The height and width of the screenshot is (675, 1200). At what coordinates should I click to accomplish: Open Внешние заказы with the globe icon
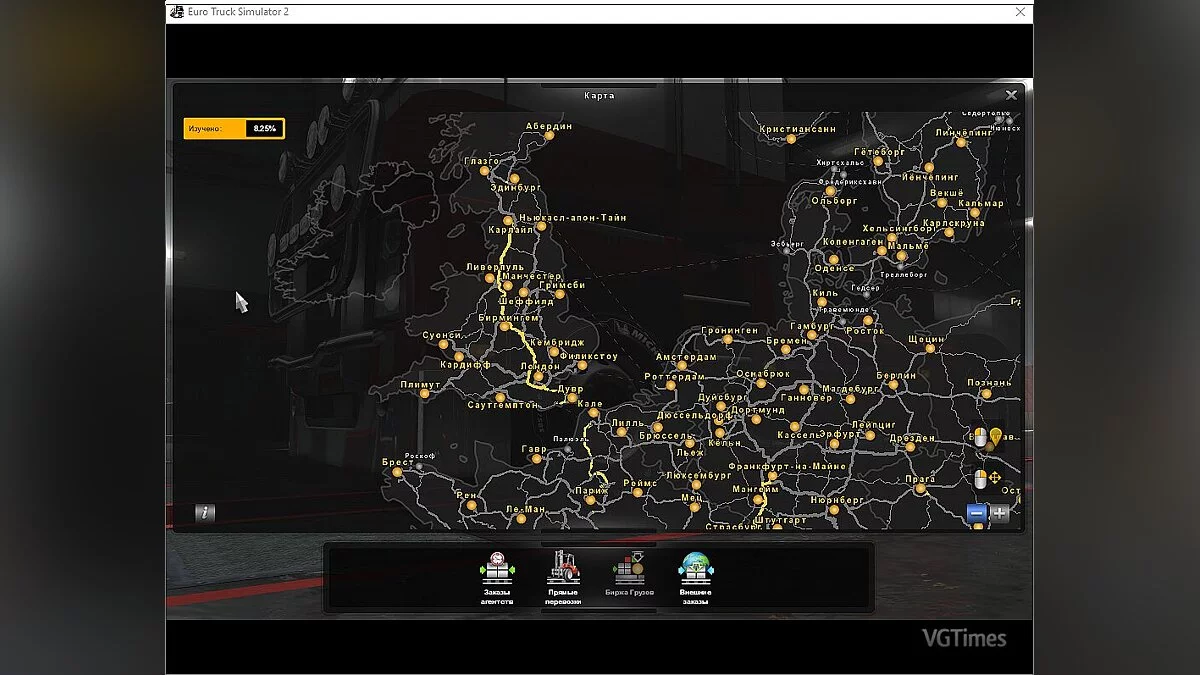[x=697, y=567]
